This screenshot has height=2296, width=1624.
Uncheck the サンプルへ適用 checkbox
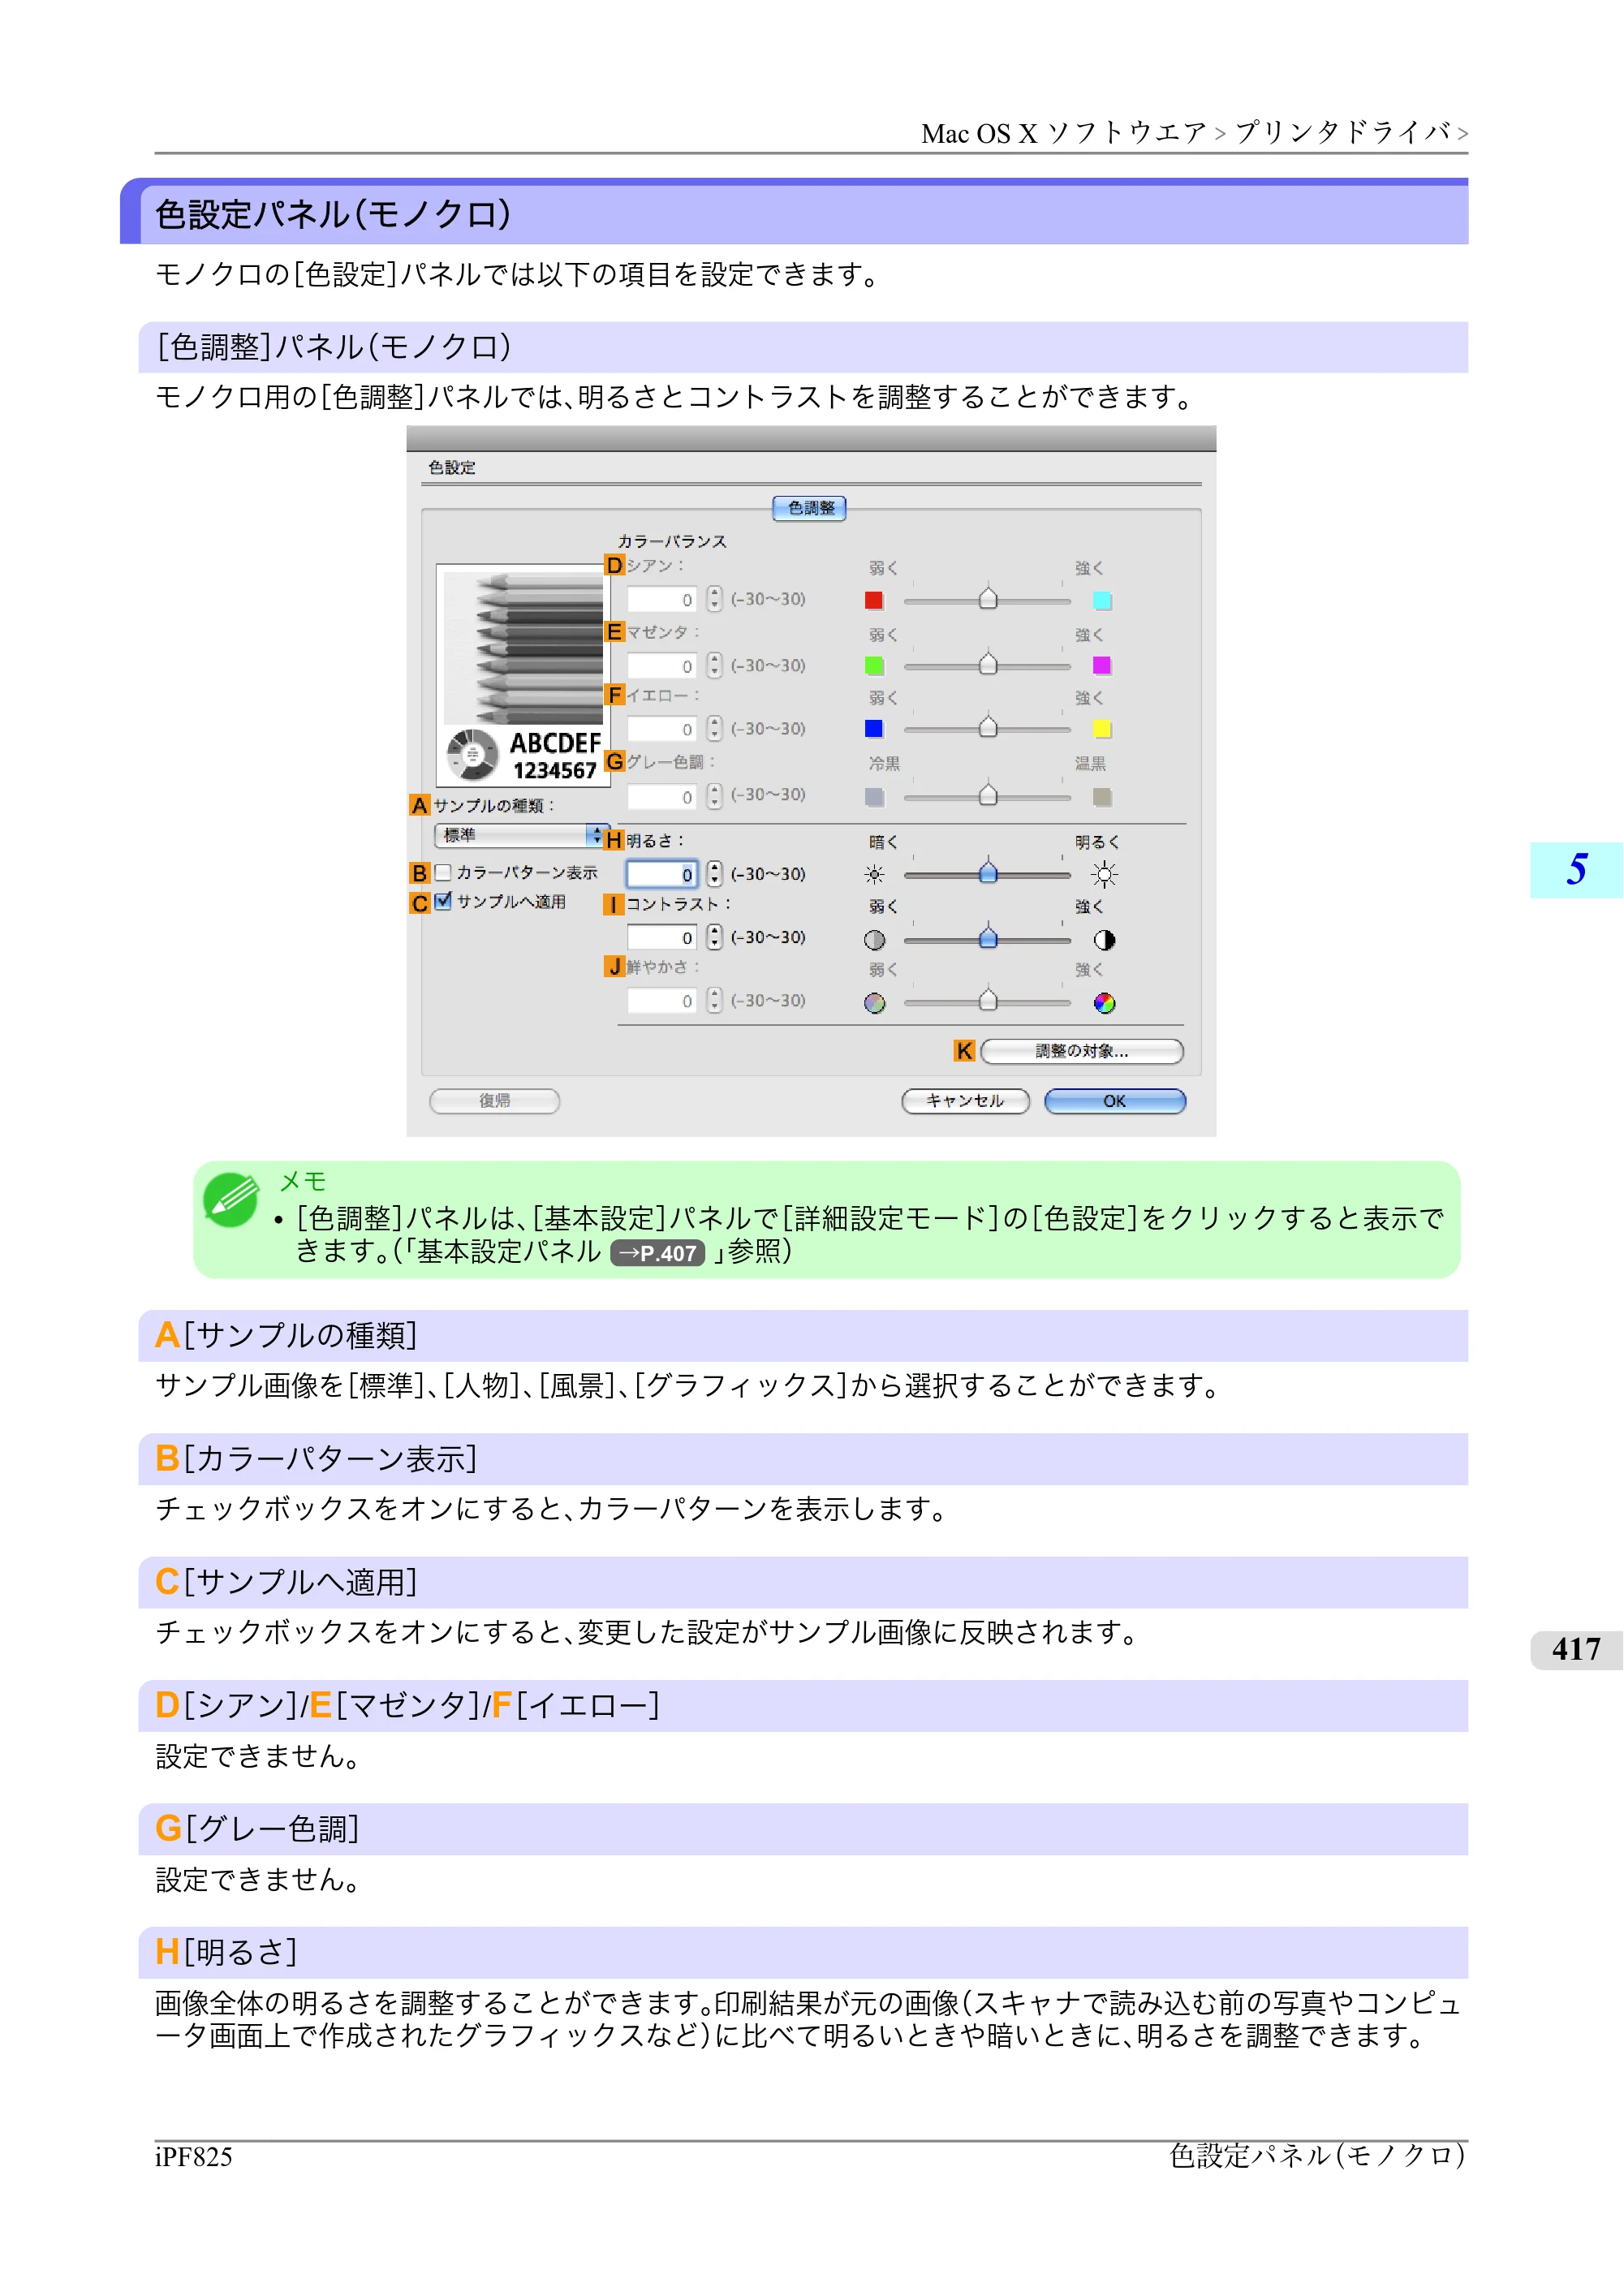pyautogui.click(x=443, y=901)
